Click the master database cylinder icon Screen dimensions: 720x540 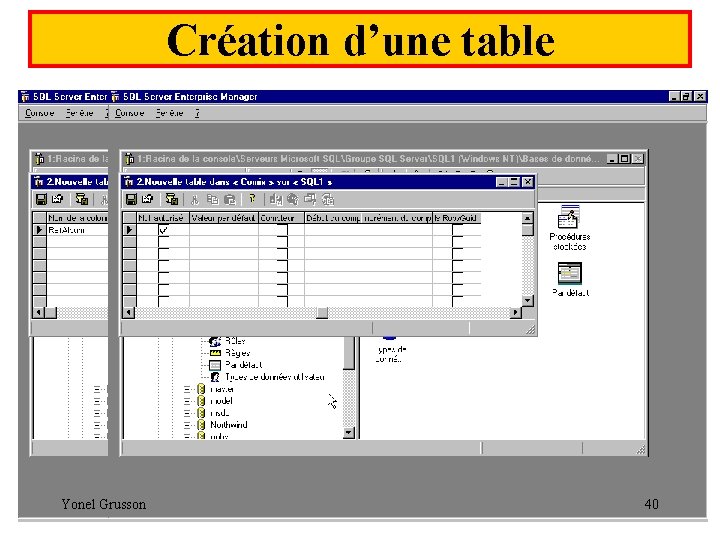(x=201, y=389)
